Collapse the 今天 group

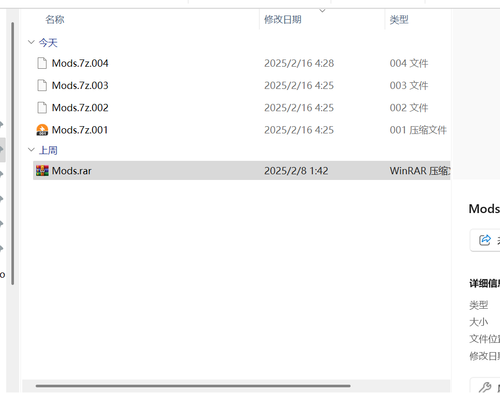coord(31,42)
